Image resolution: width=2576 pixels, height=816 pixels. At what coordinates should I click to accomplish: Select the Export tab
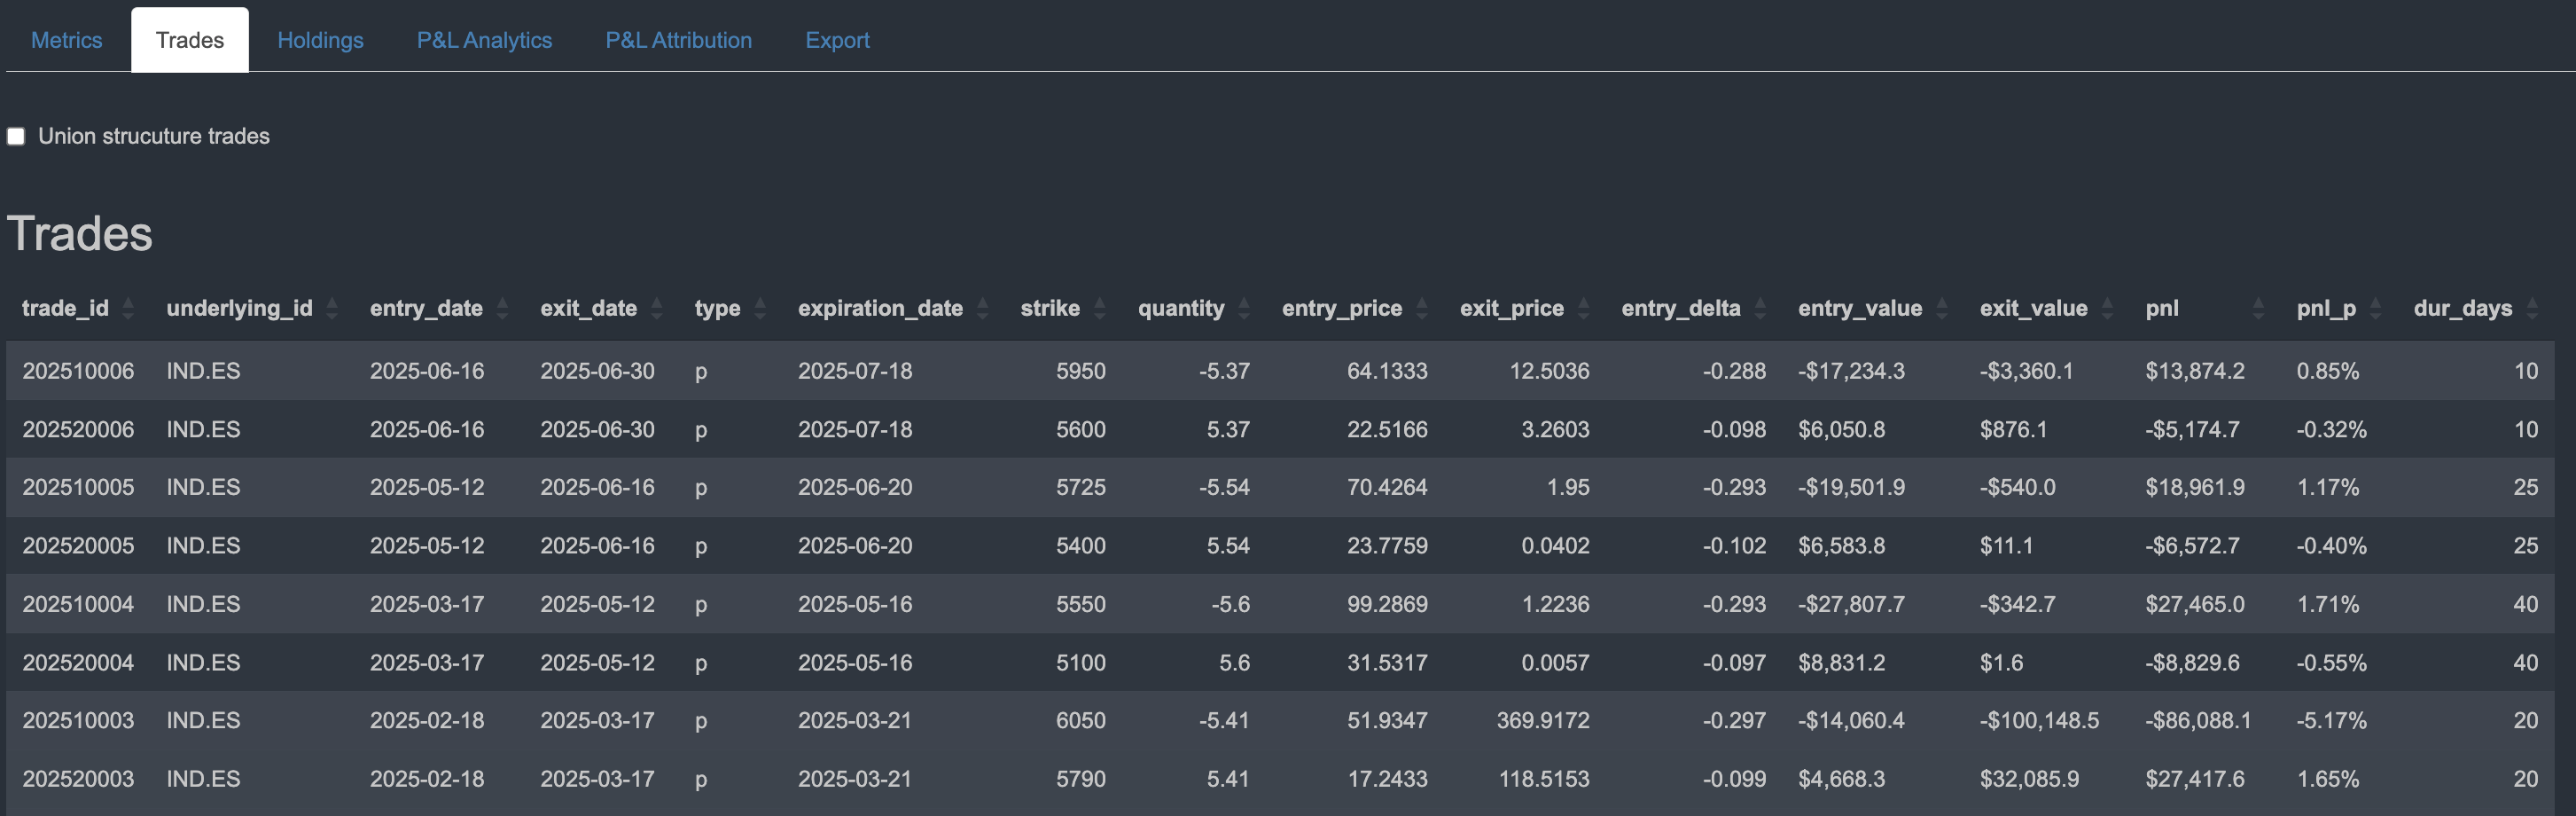point(837,40)
